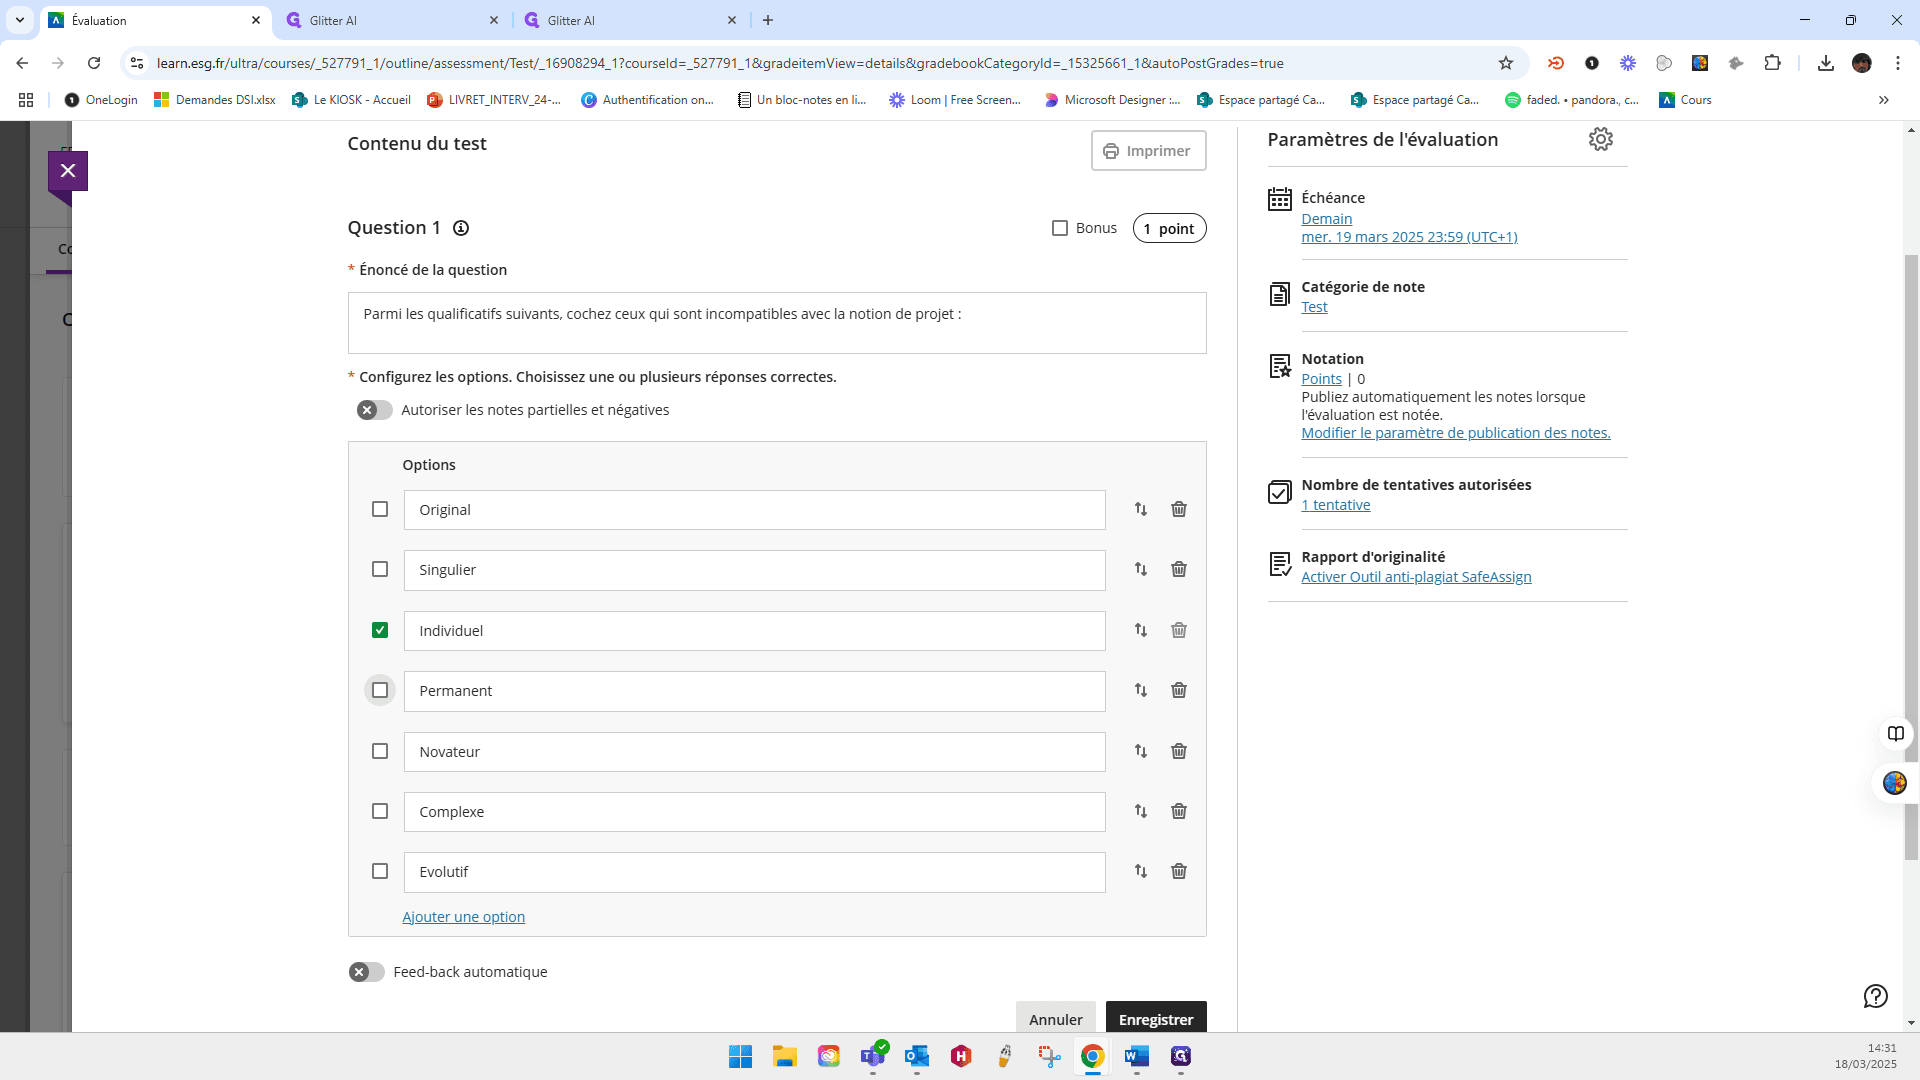Switch to the second Glitter AI tab
Image resolution: width=1920 pixels, height=1080 pixels.
click(x=629, y=20)
